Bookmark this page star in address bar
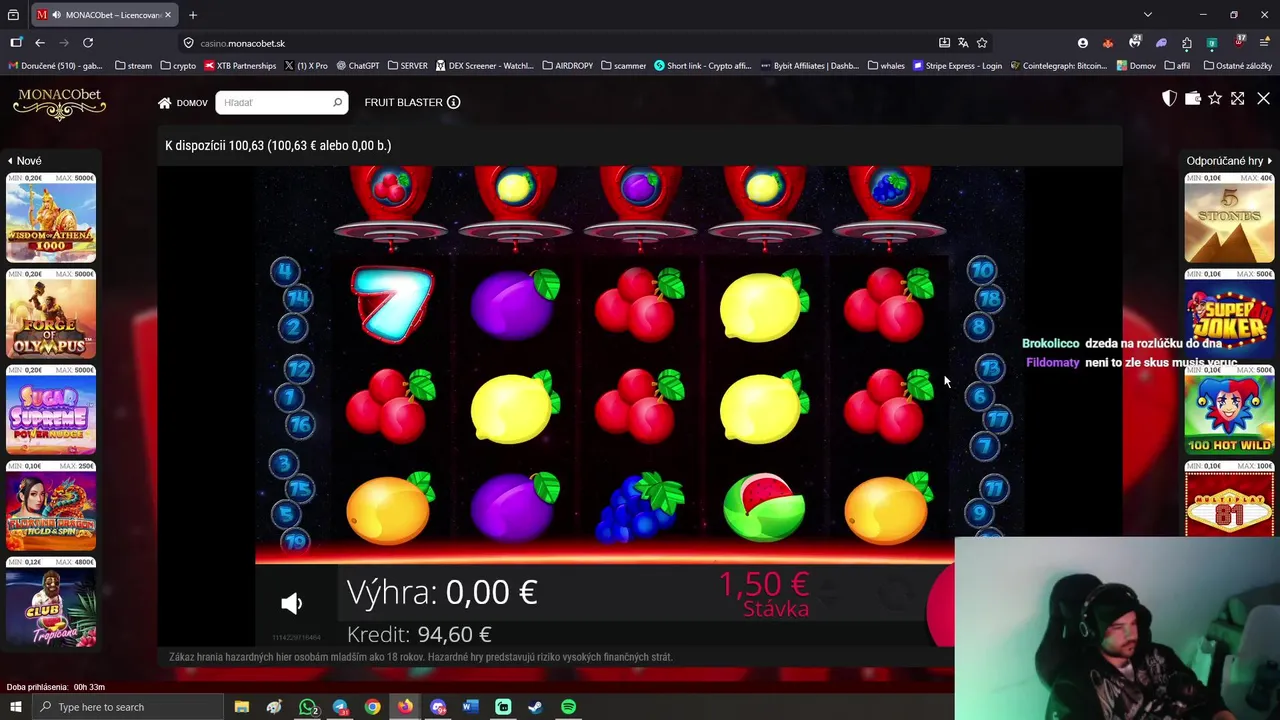The height and width of the screenshot is (720, 1280). click(x=982, y=43)
